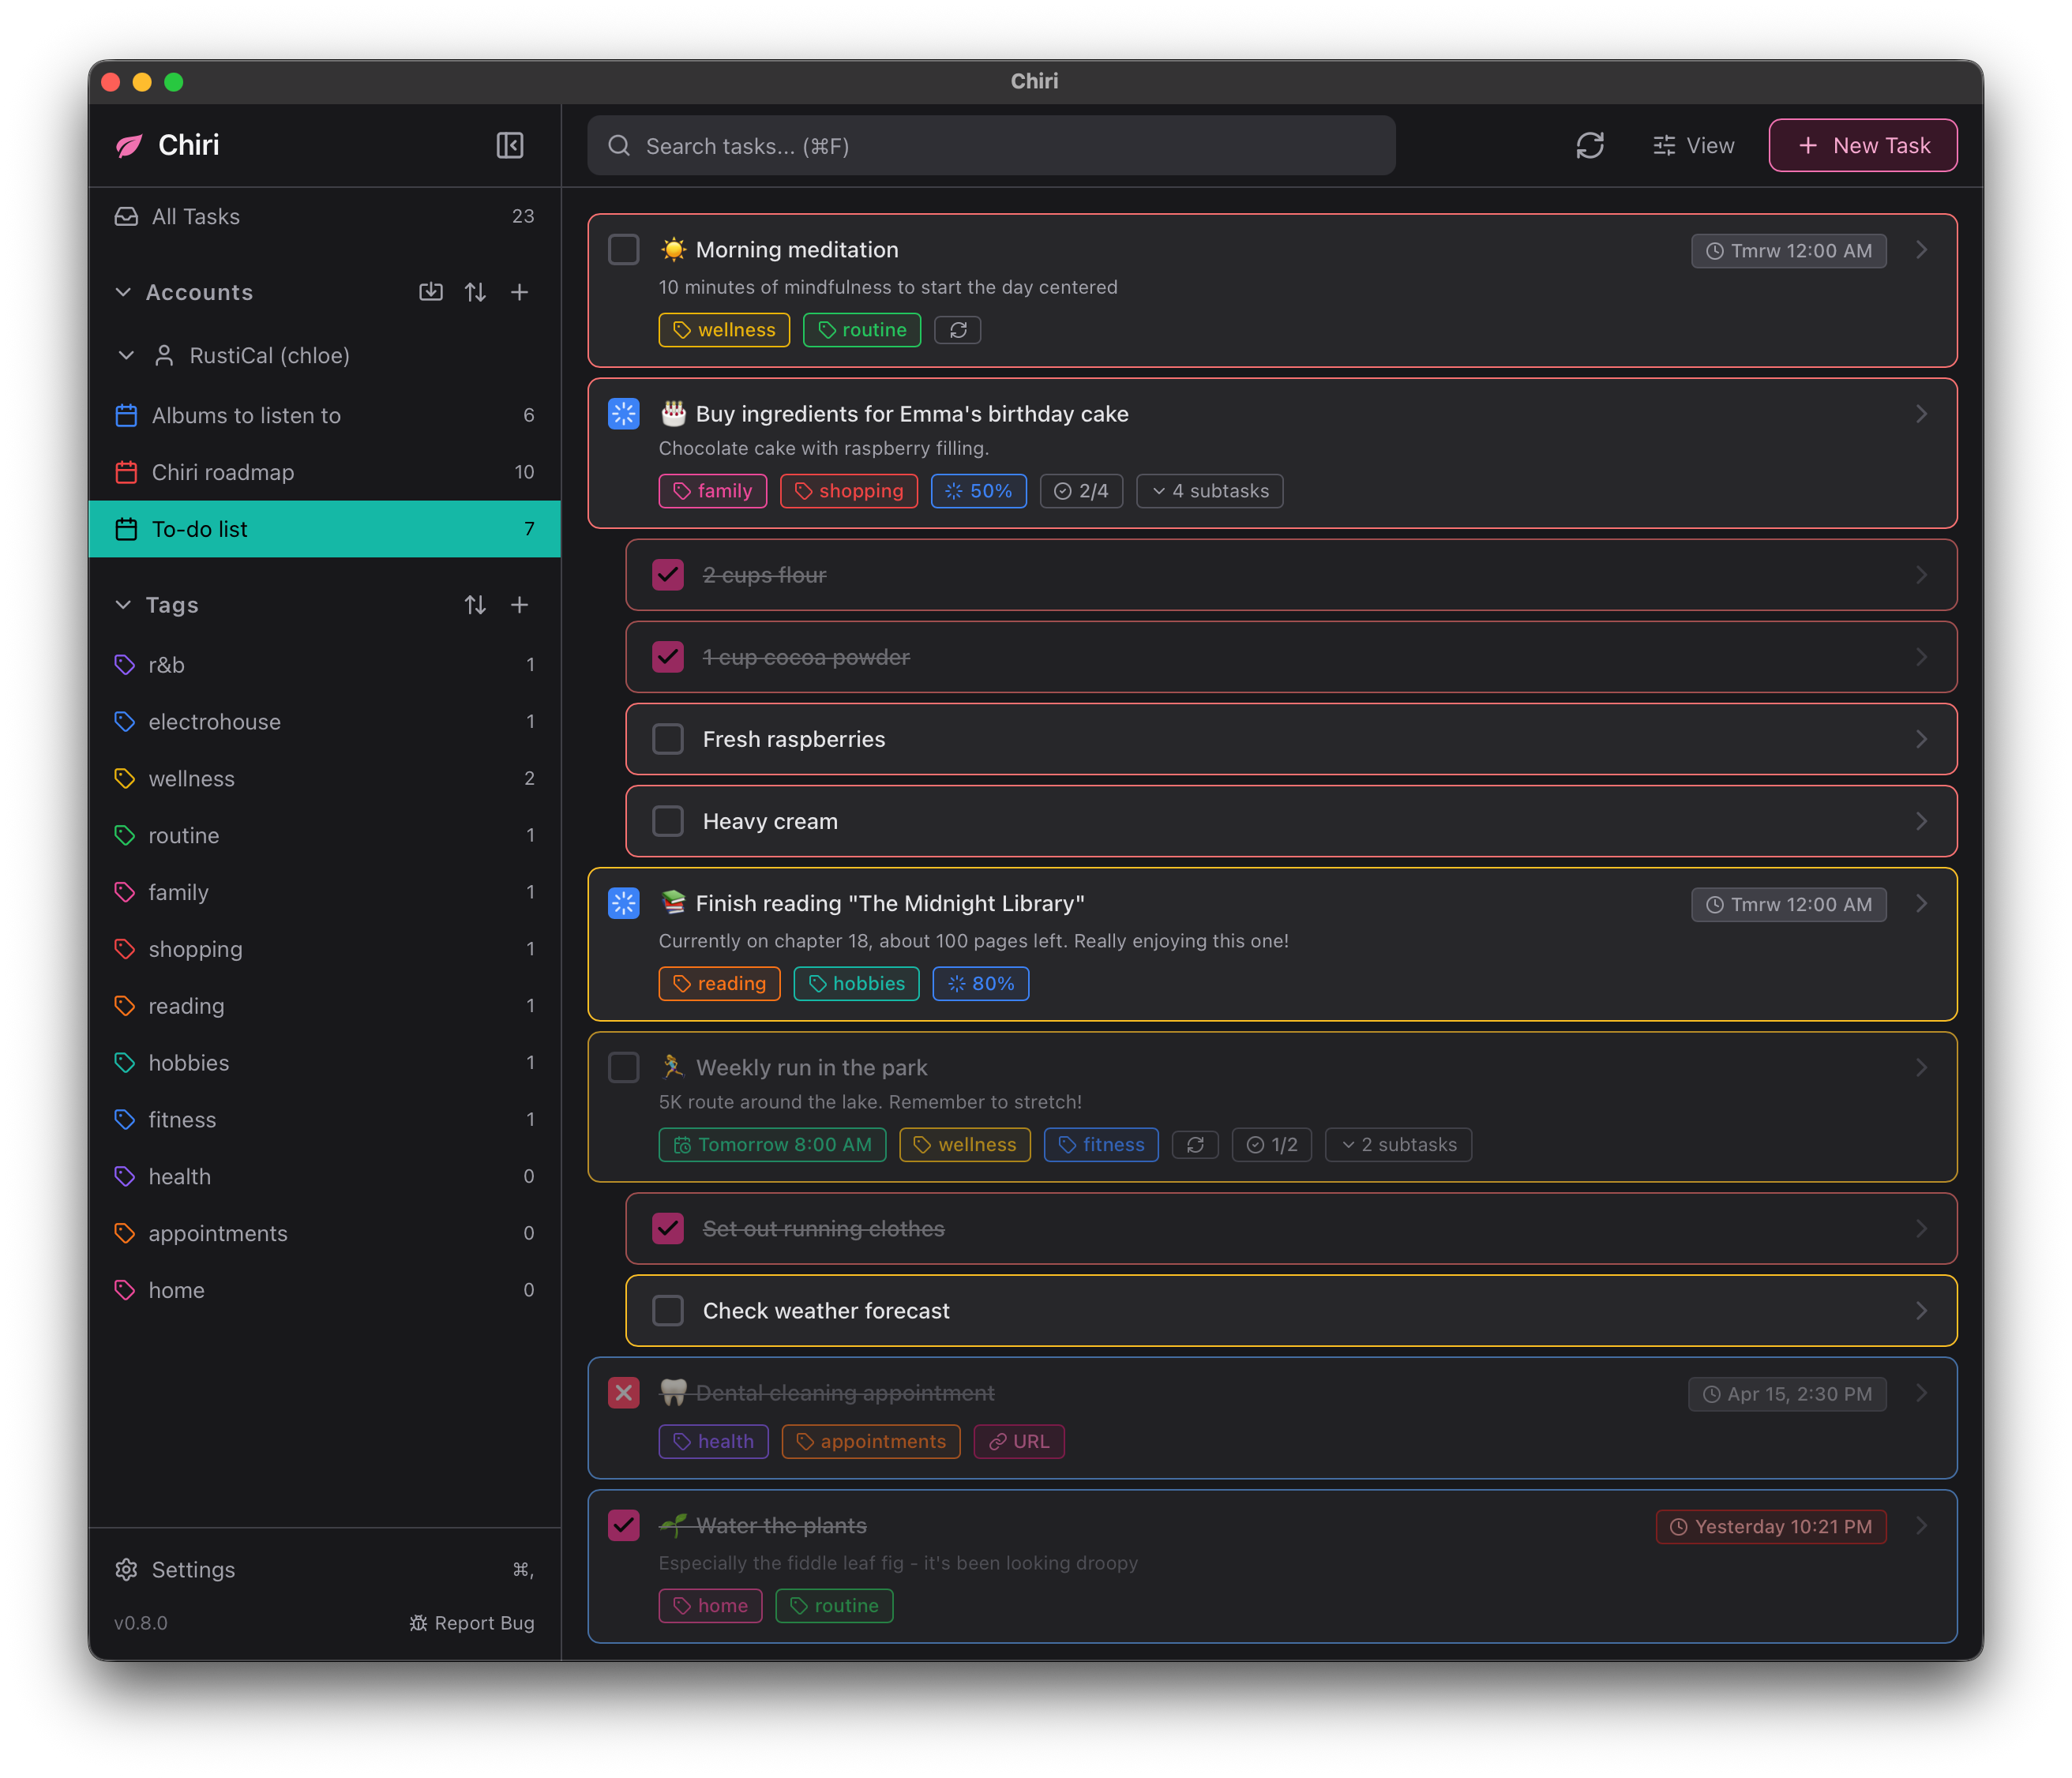Click the Search tasks field
Image resolution: width=2072 pixels, height=1778 pixels.
point(990,146)
